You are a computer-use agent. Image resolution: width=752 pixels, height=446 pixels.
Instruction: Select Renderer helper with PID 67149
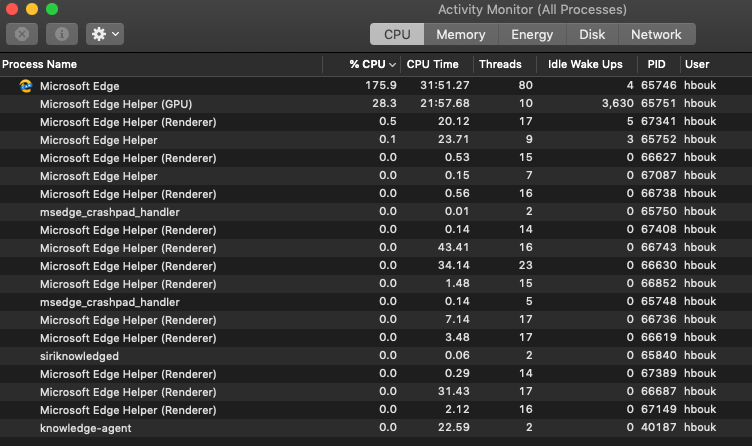pos(376,410)
